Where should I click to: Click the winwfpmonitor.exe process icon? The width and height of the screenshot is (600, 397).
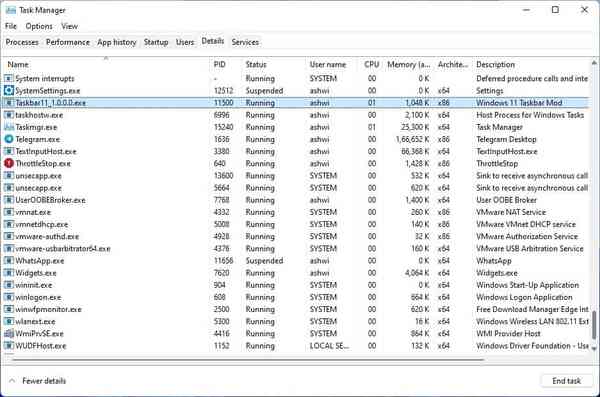[x=9, y=309]
